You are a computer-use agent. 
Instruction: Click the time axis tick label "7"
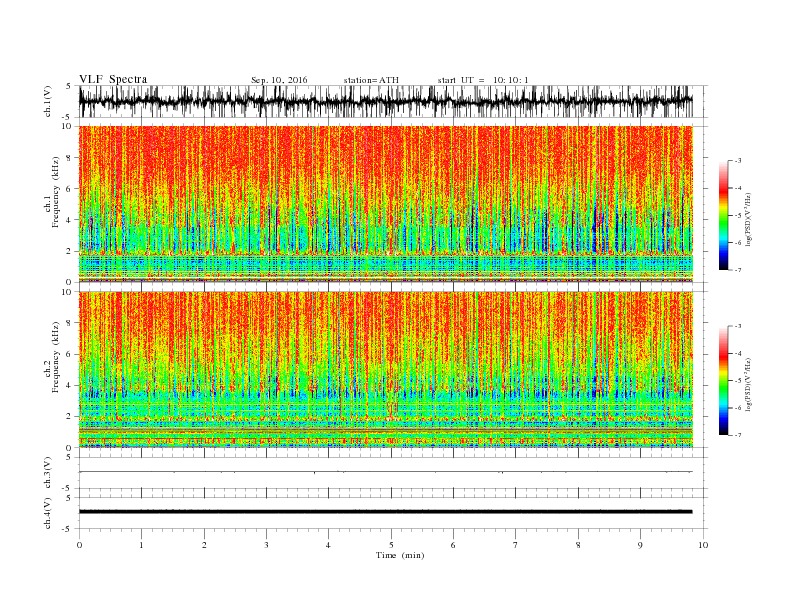click(x=516, y=545)
